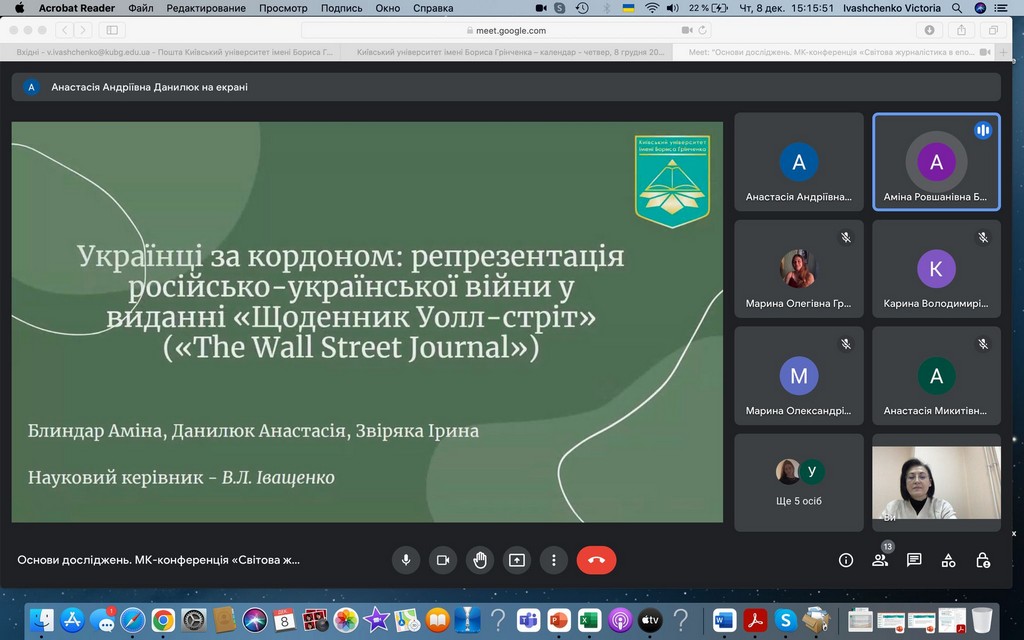Select Аміна Ровшанівна's video tile
Viewport: 1024px width, 640px height.
[936, 162]
